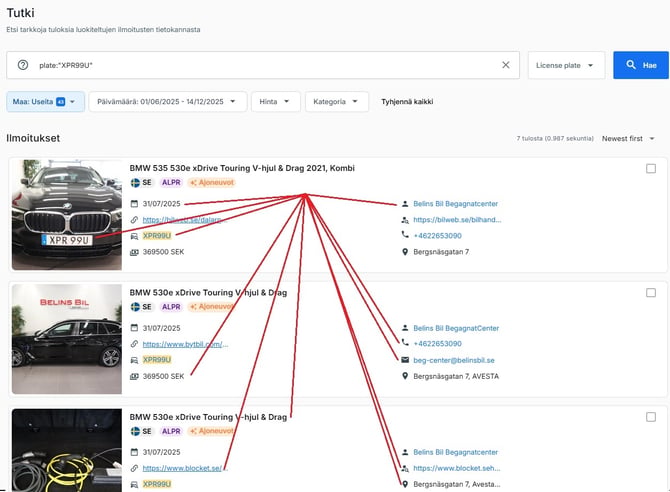Image resolution: width=670 pixels, height=492 pixels.
Task: Click calendar icon on first listing
Action: (x=134, y=203)
